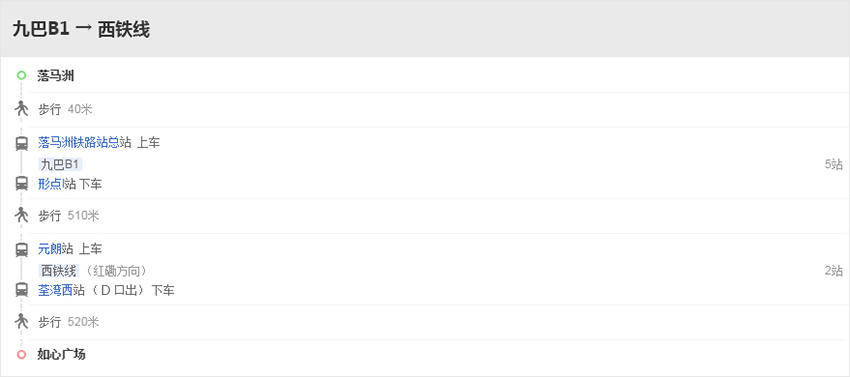Viewport: 850px width, 377px height.
Task: Click the train icon beside 荃湾西站 下车
Action: point(22,290)
